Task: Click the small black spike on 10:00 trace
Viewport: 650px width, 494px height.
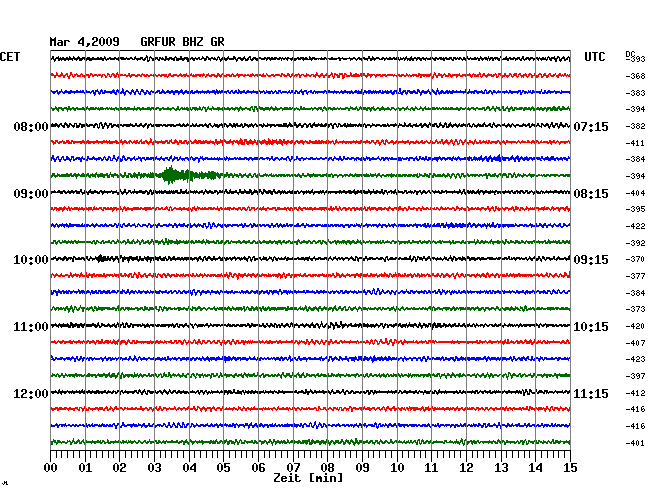Action: (x=101, y=259)
